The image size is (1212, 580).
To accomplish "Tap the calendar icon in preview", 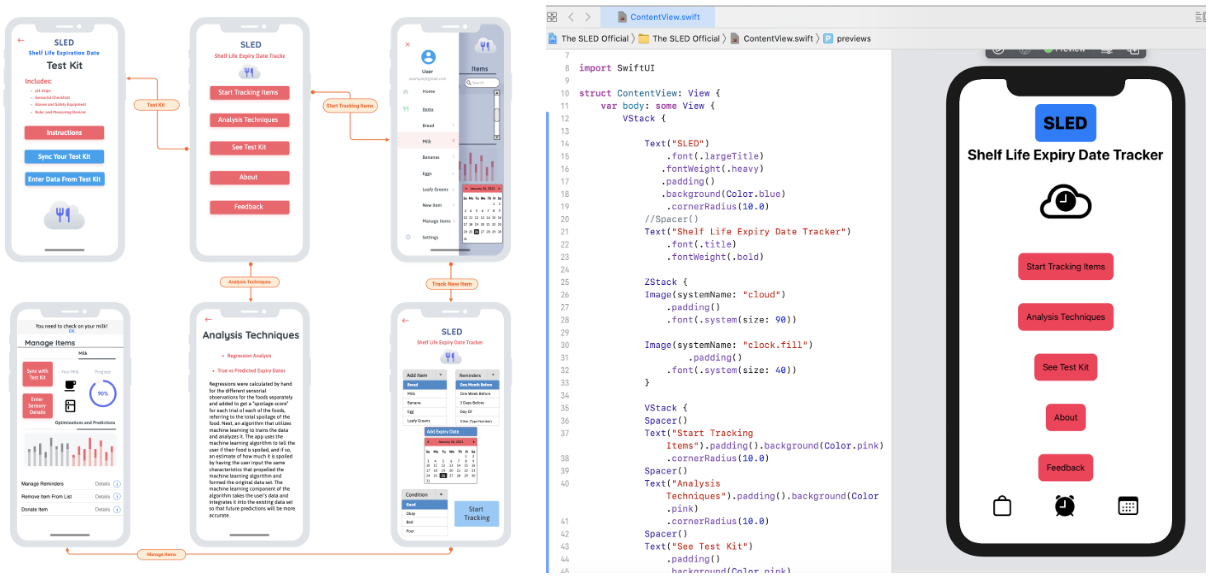I will point(1128,506).
